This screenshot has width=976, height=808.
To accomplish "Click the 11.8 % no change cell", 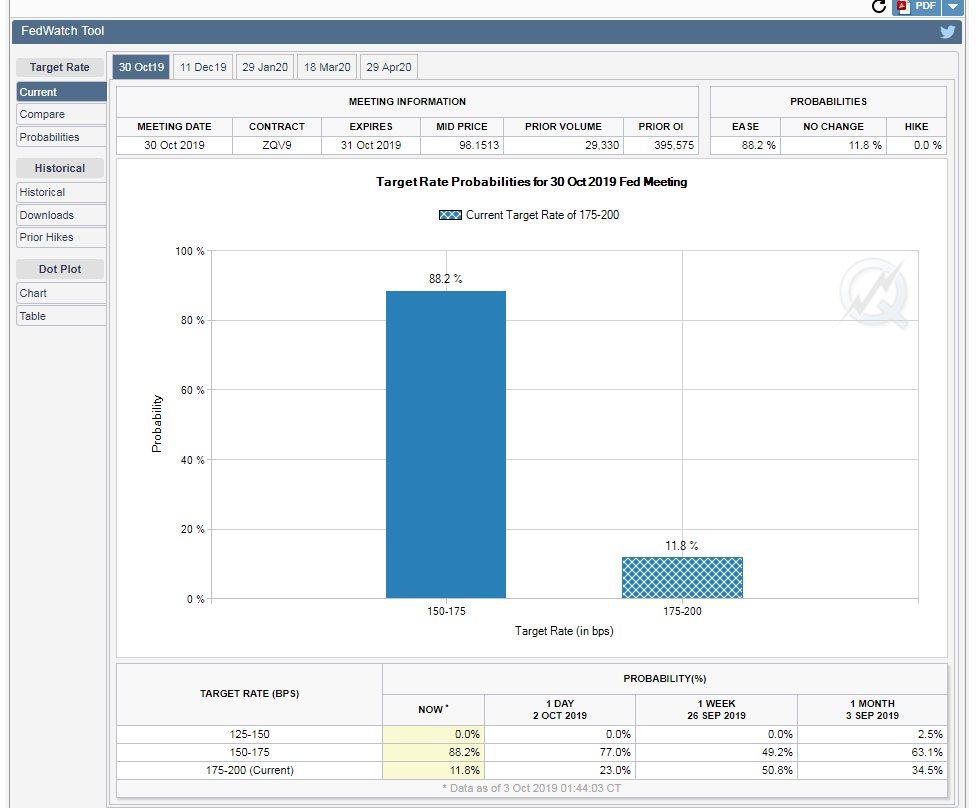I will click(833, 145).
